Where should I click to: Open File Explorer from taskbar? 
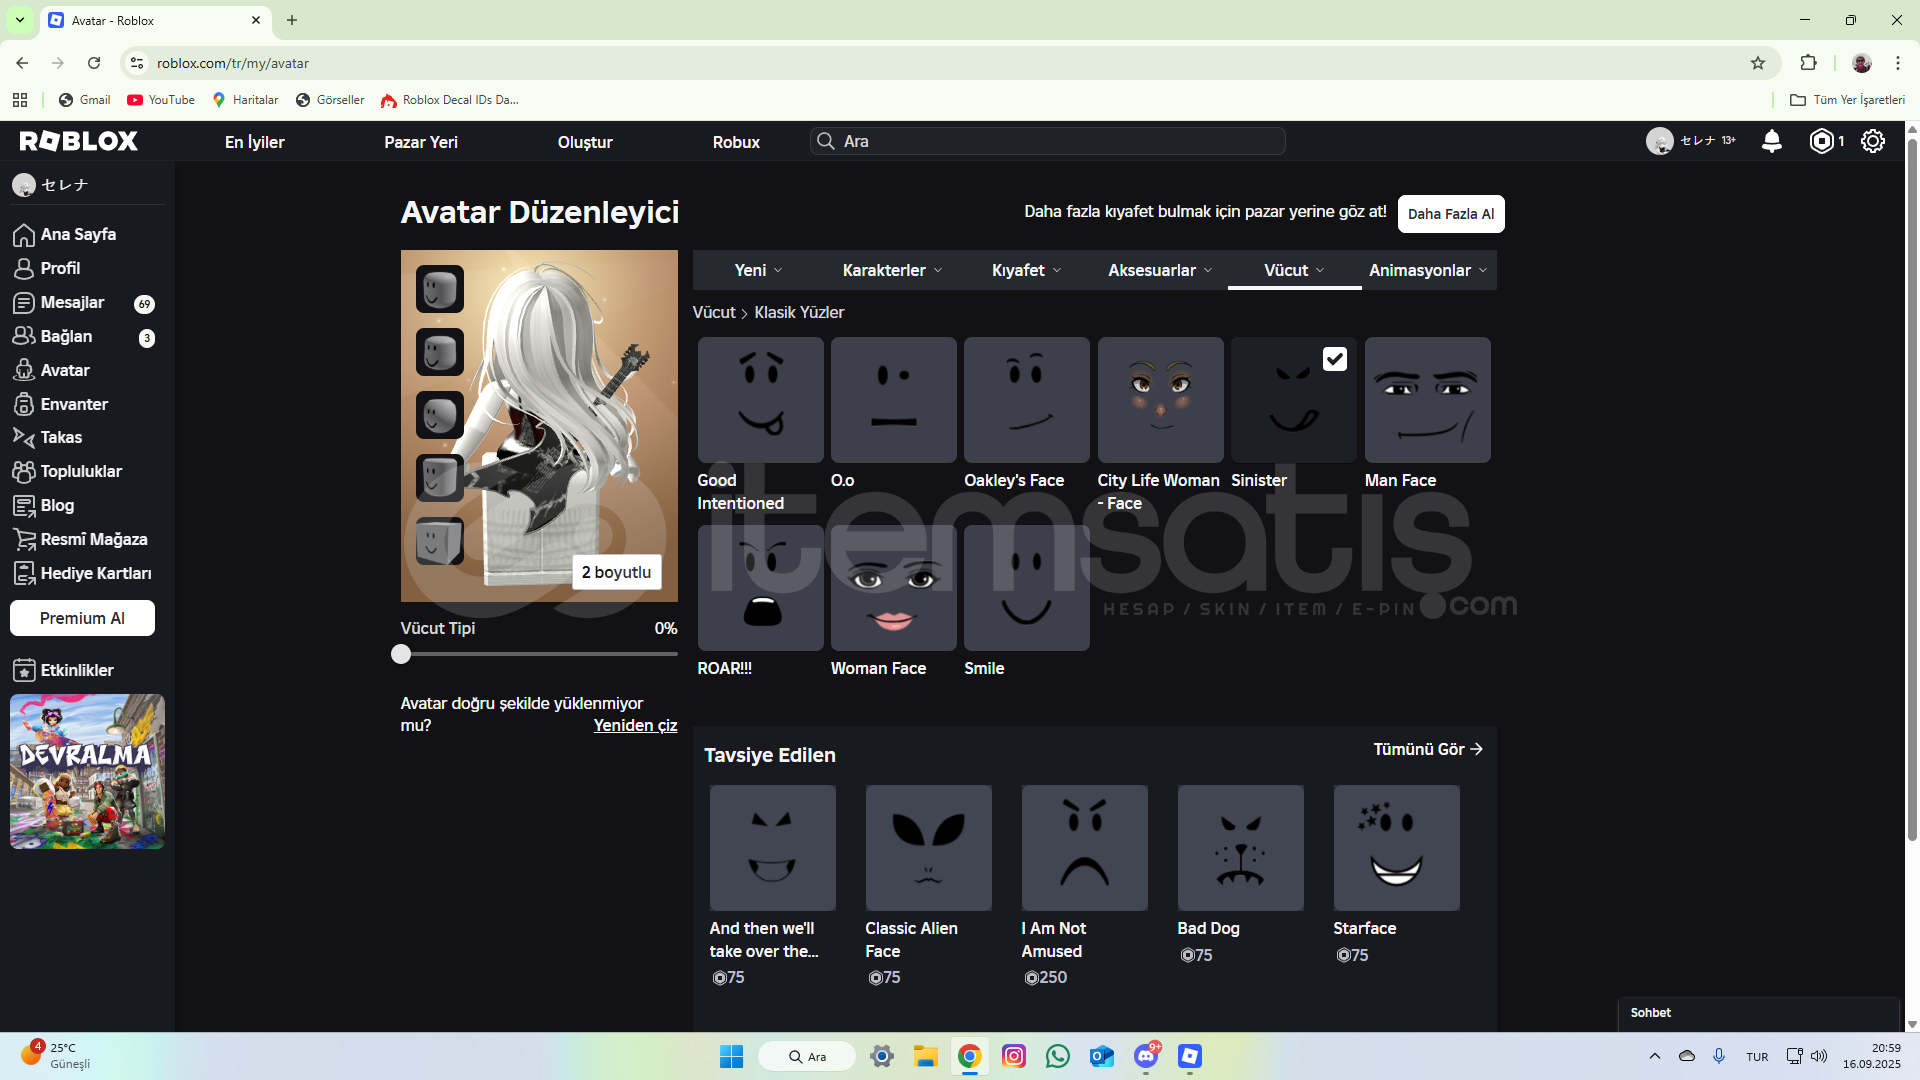pyautogui.click(x=925, y=1056)
